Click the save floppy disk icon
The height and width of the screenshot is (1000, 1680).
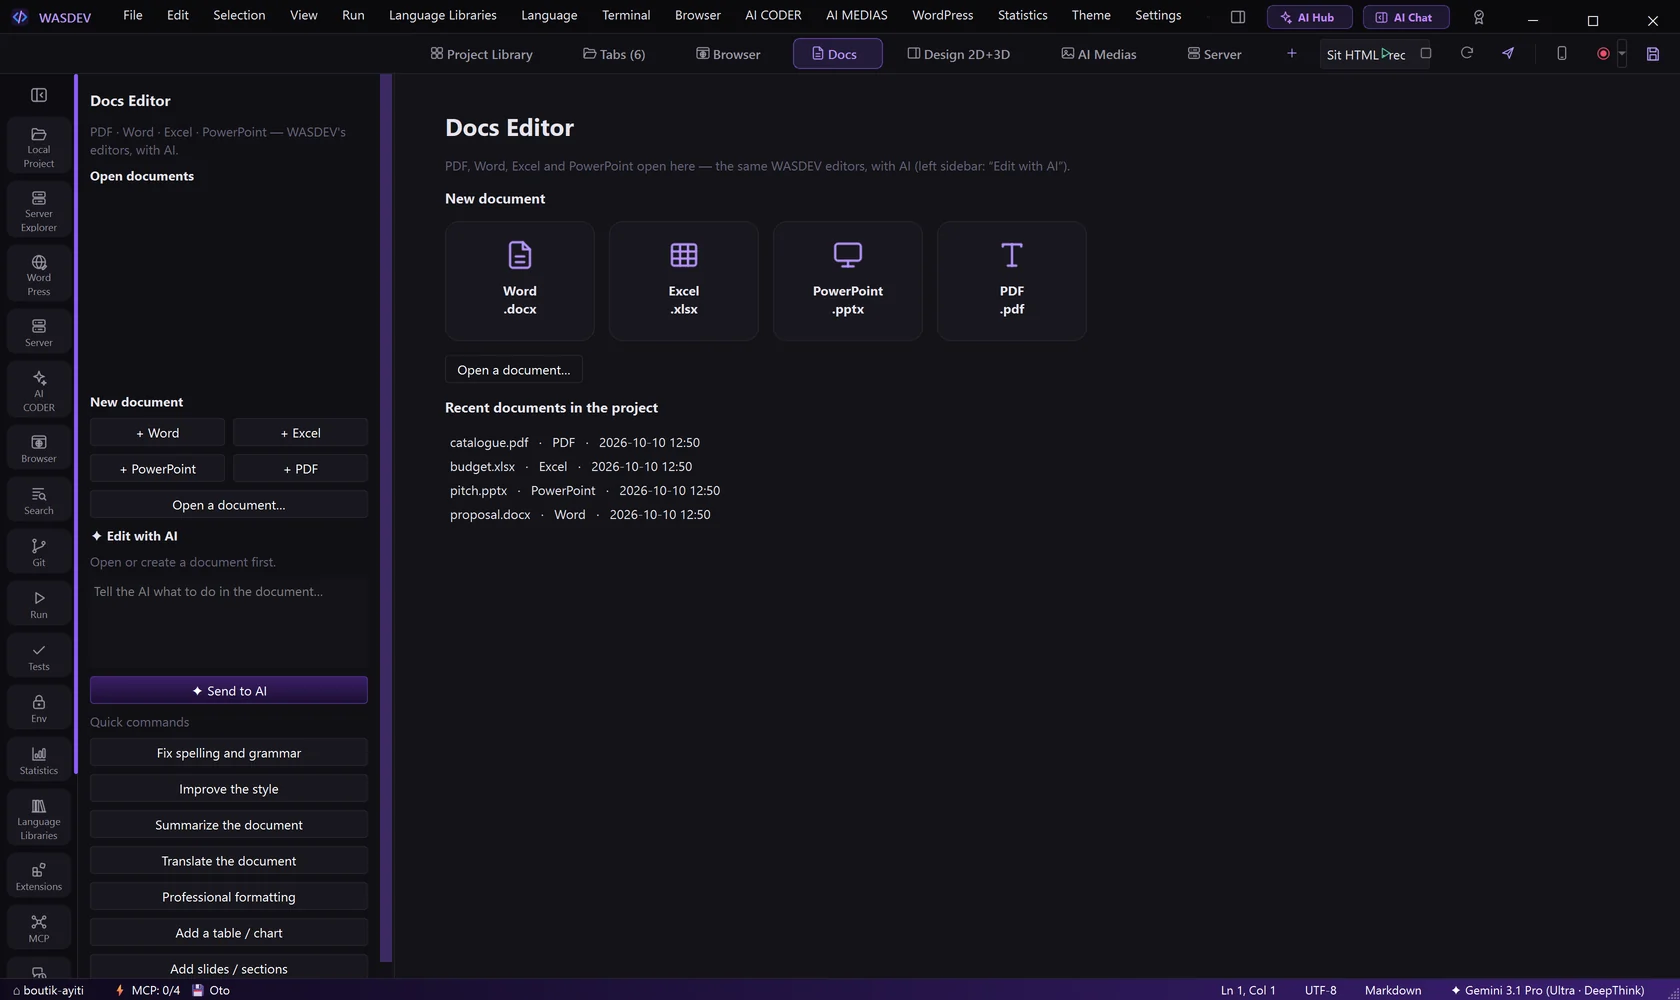tap(1653, 54)
